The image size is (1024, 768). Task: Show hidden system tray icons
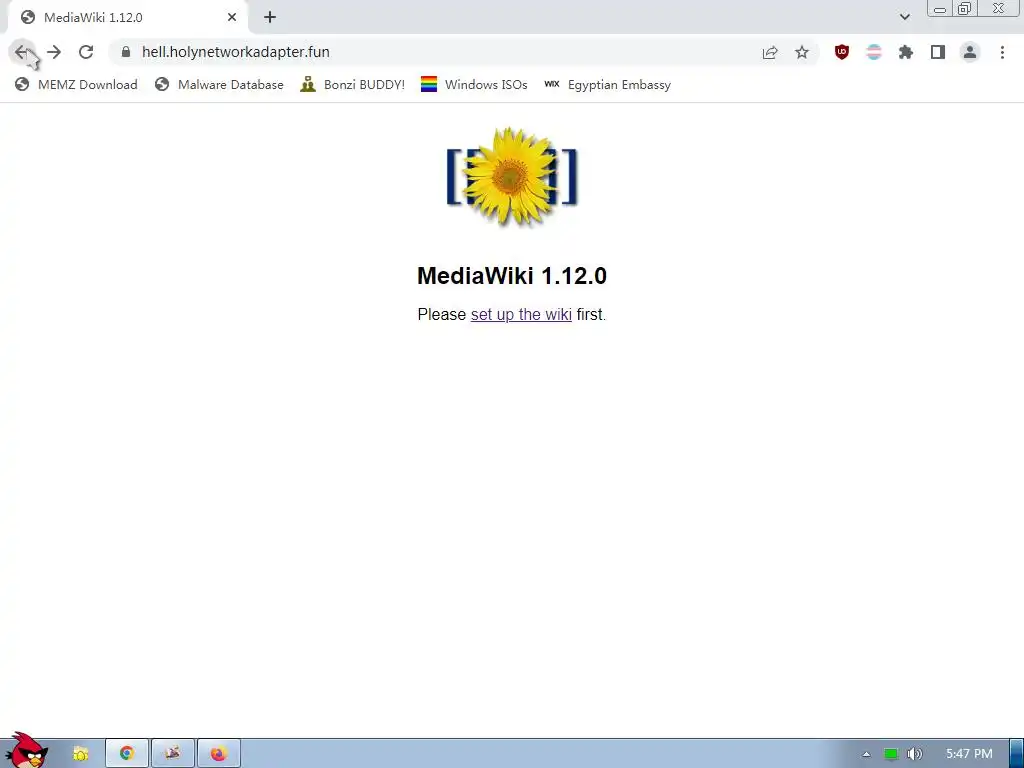(866, 754)
